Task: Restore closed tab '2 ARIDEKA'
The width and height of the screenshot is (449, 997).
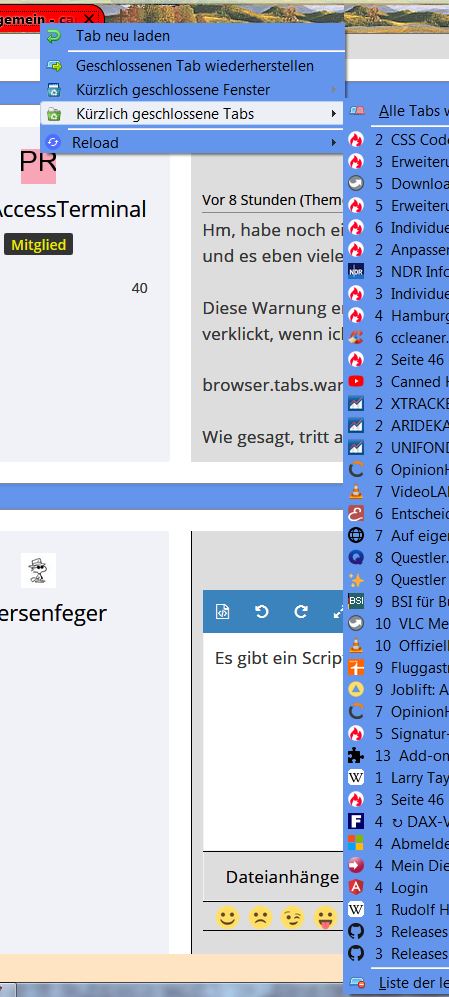Action: 399,425
